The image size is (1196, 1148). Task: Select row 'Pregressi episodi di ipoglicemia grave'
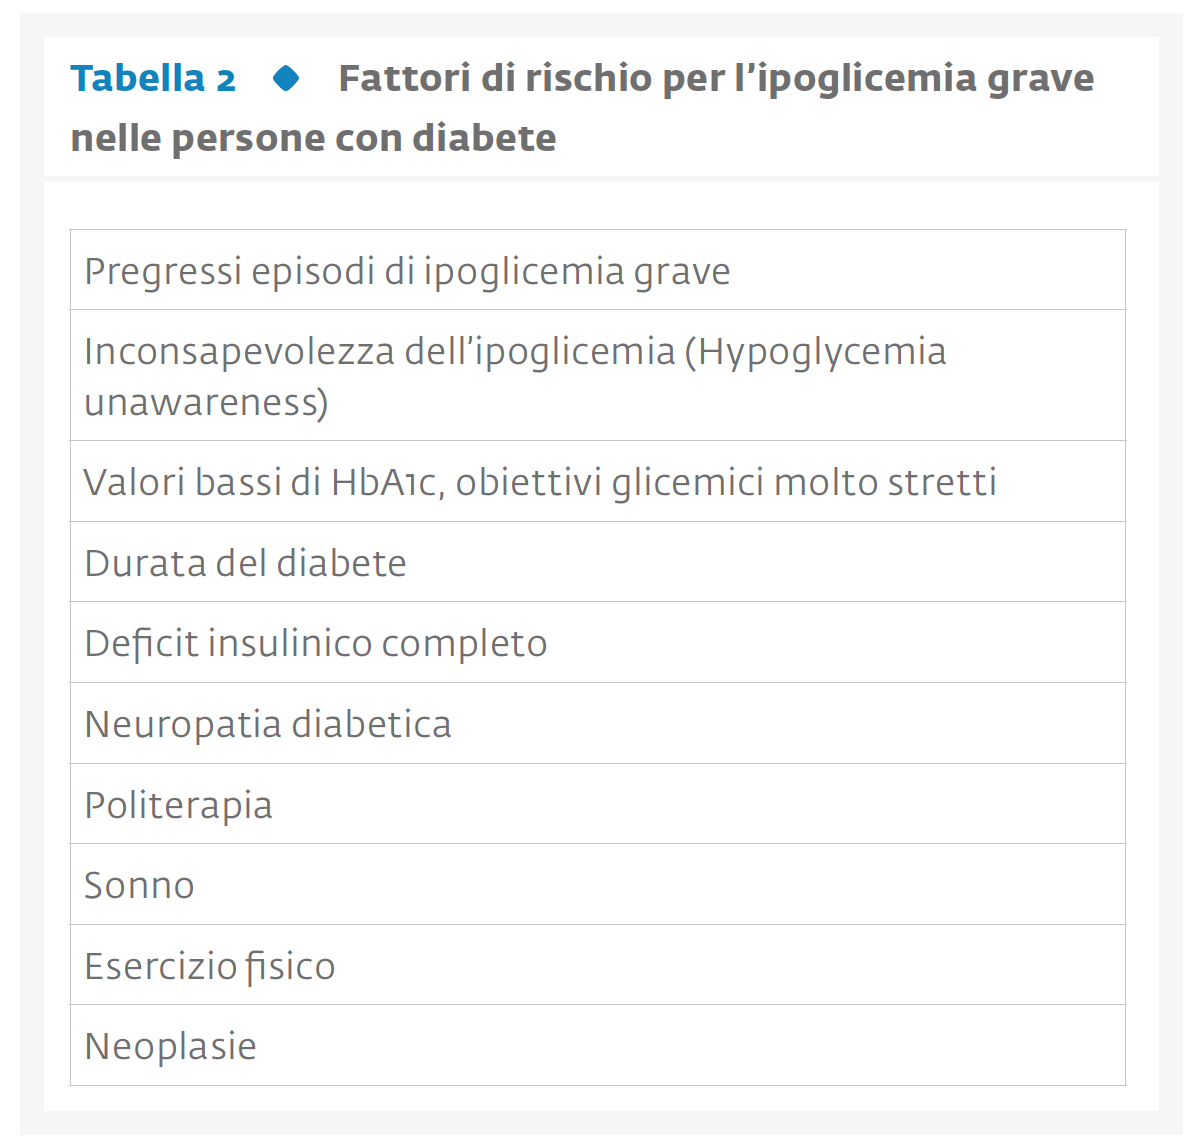coord(597,270)
